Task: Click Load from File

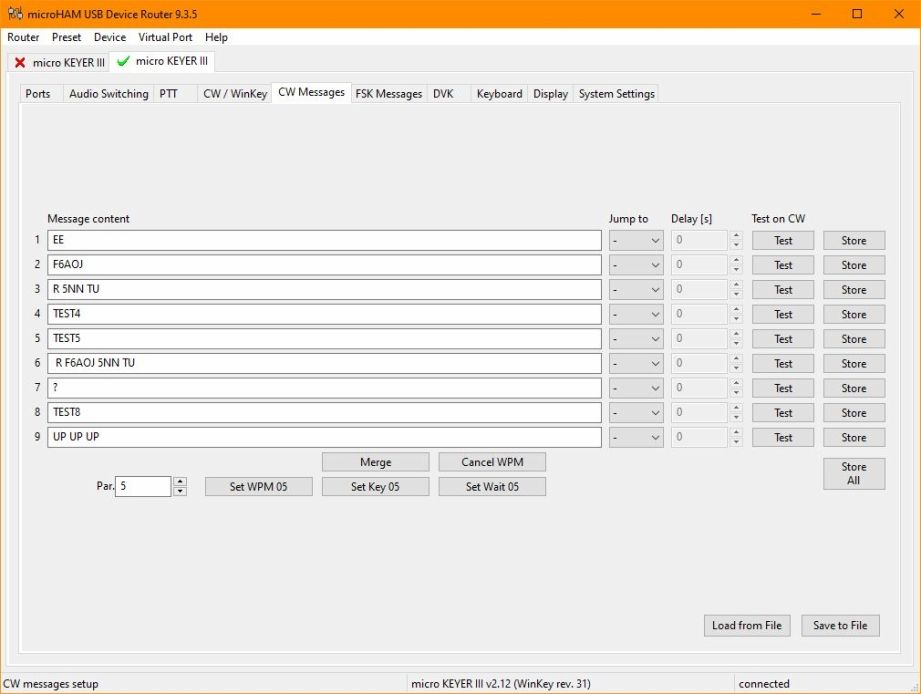Action: [x=746, y=625]
